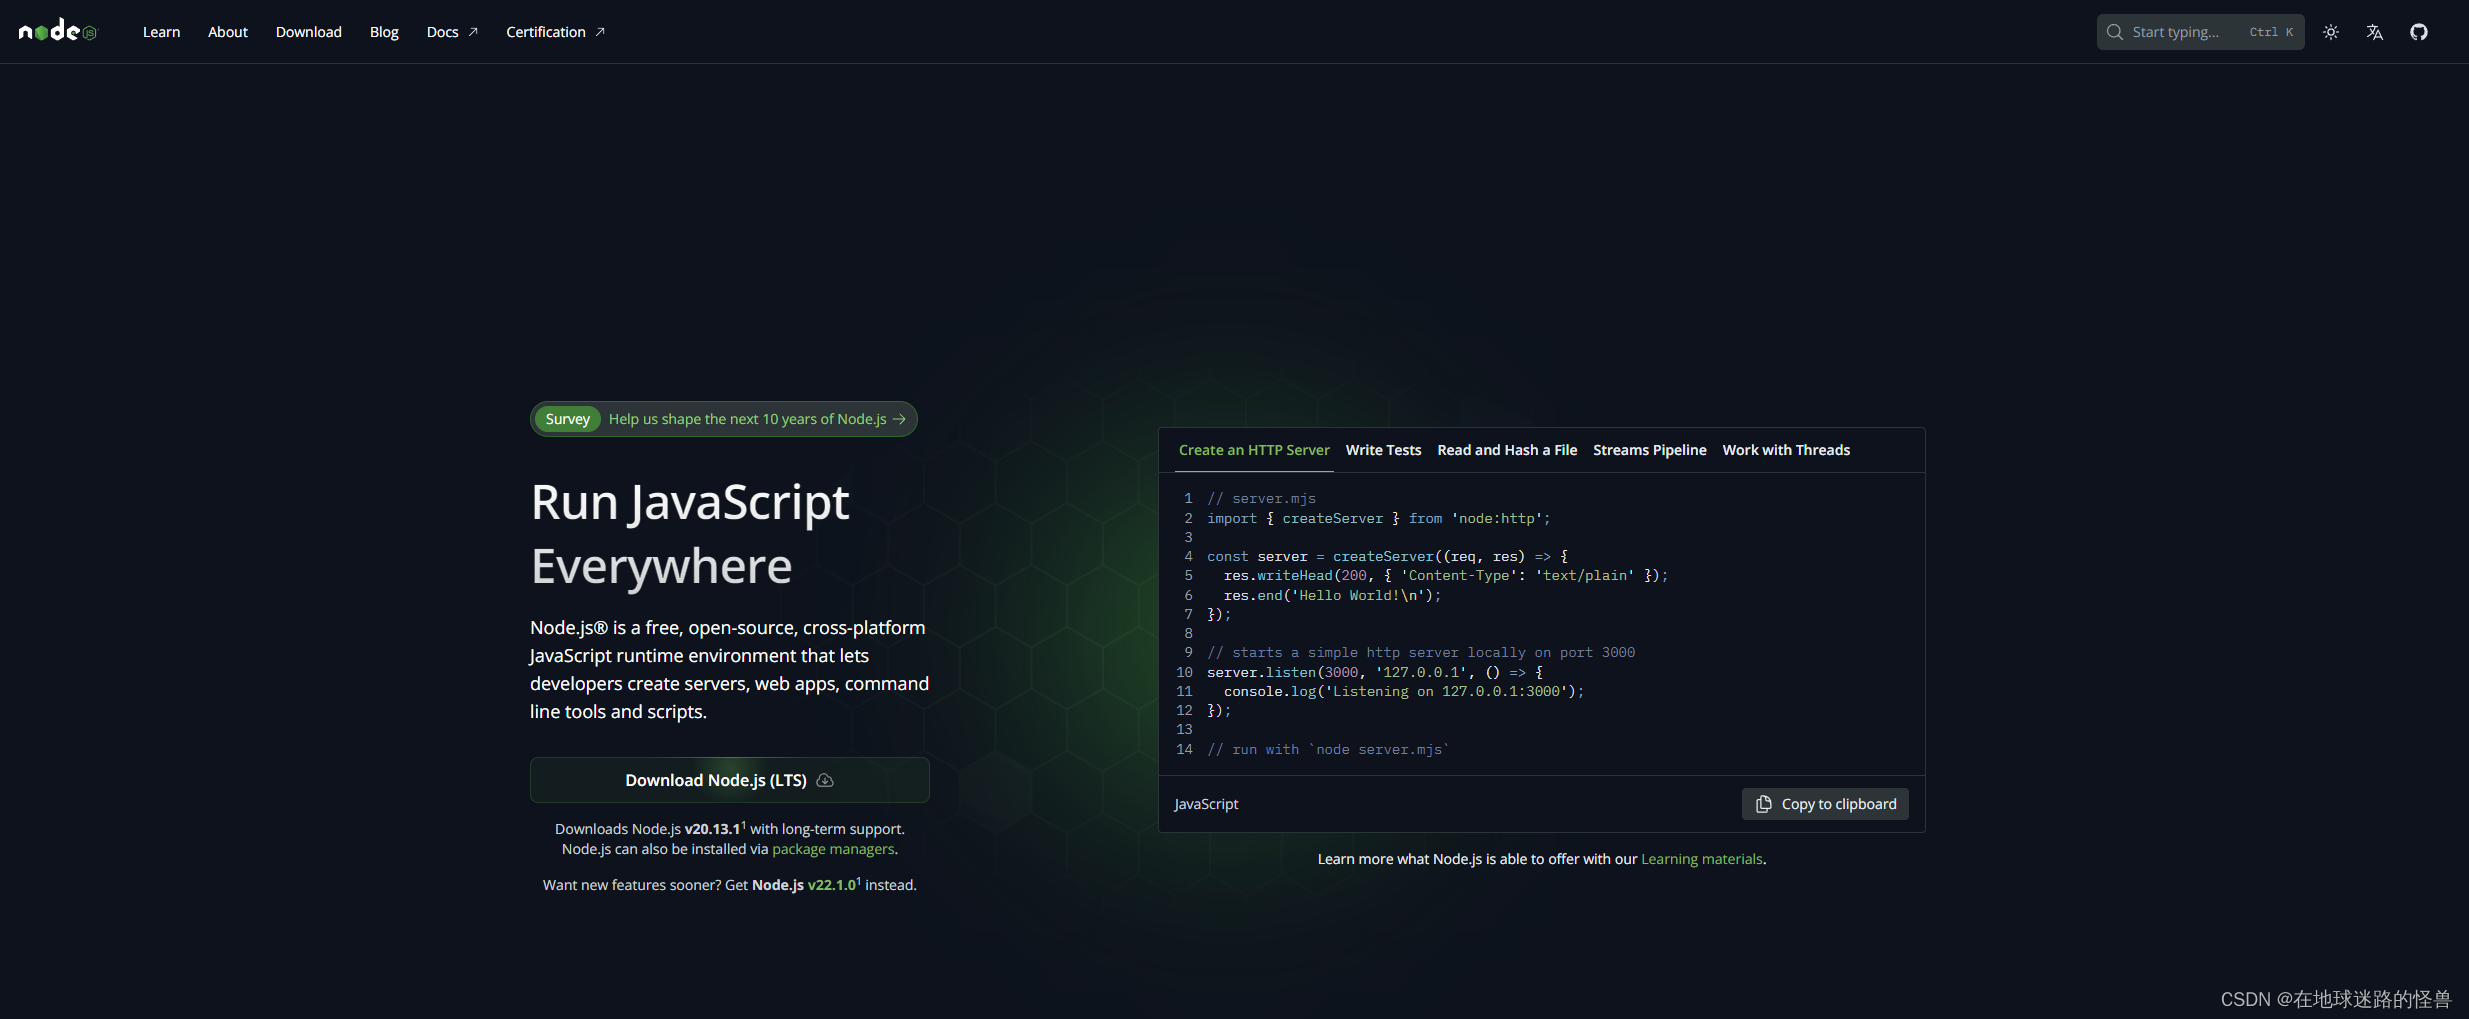Click comment '// run with node server.mjs'
The image size is (2469, 1019).
pyautogui.click(x=1328, y=749)
